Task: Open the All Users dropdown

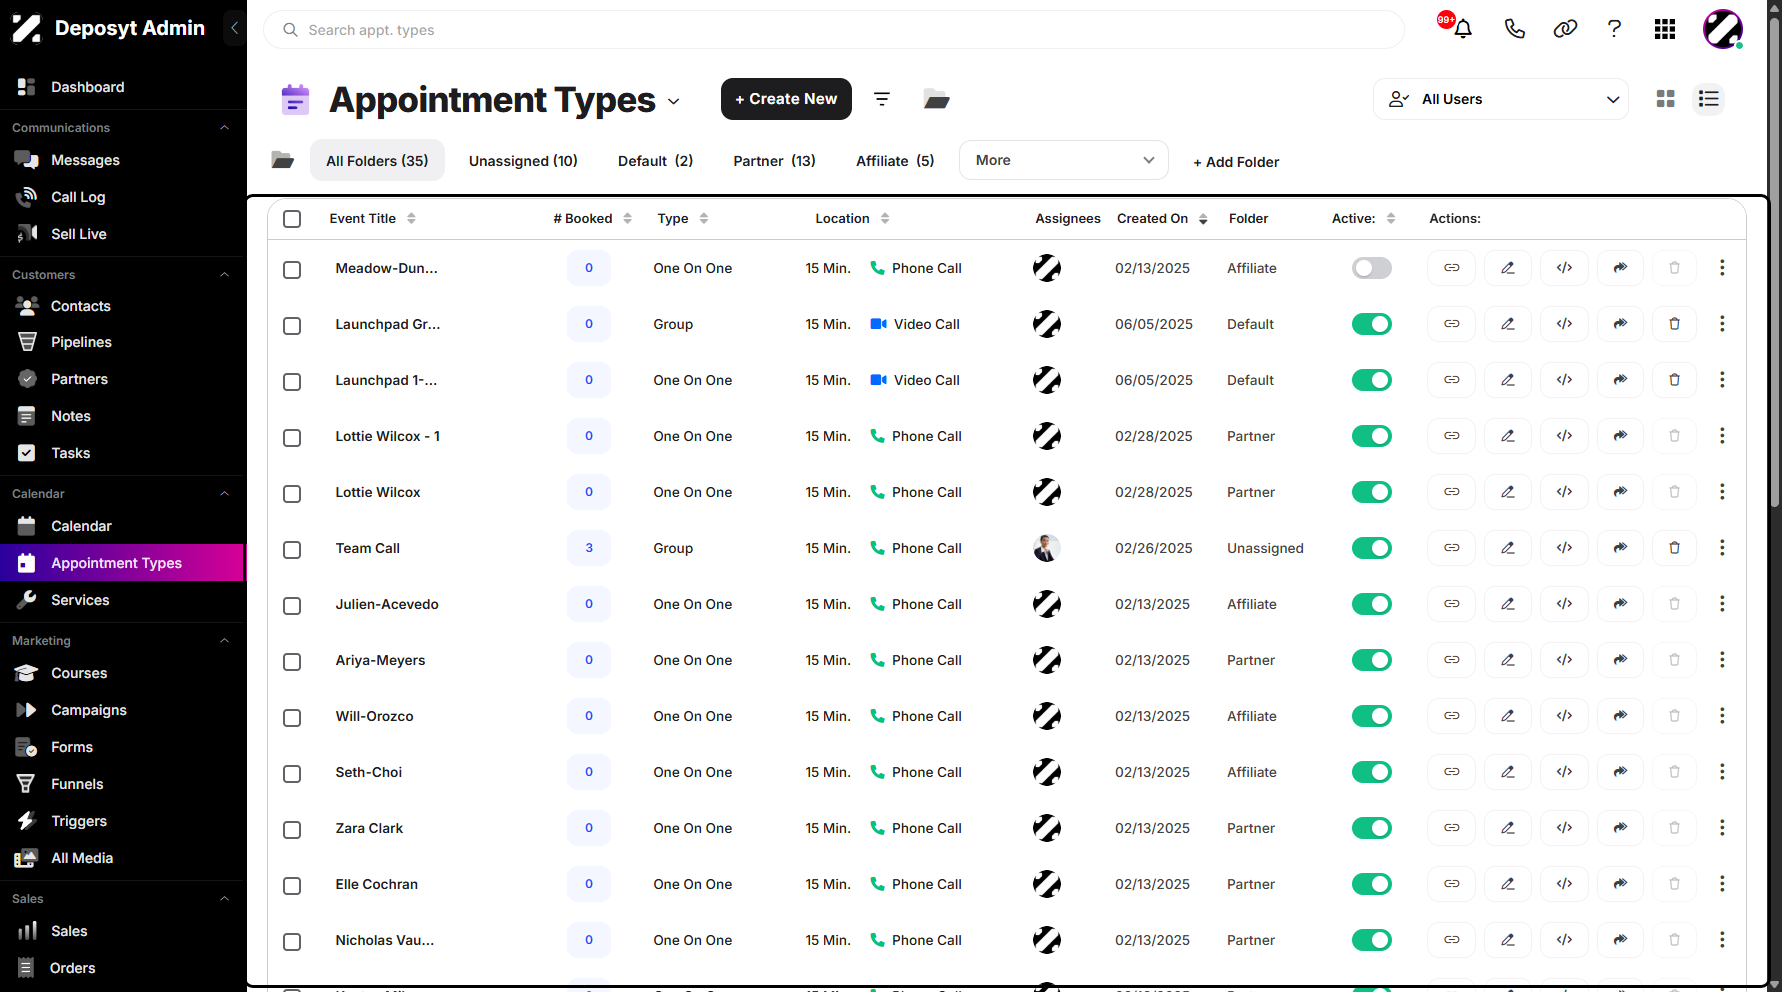Action: click(1500, 99)
